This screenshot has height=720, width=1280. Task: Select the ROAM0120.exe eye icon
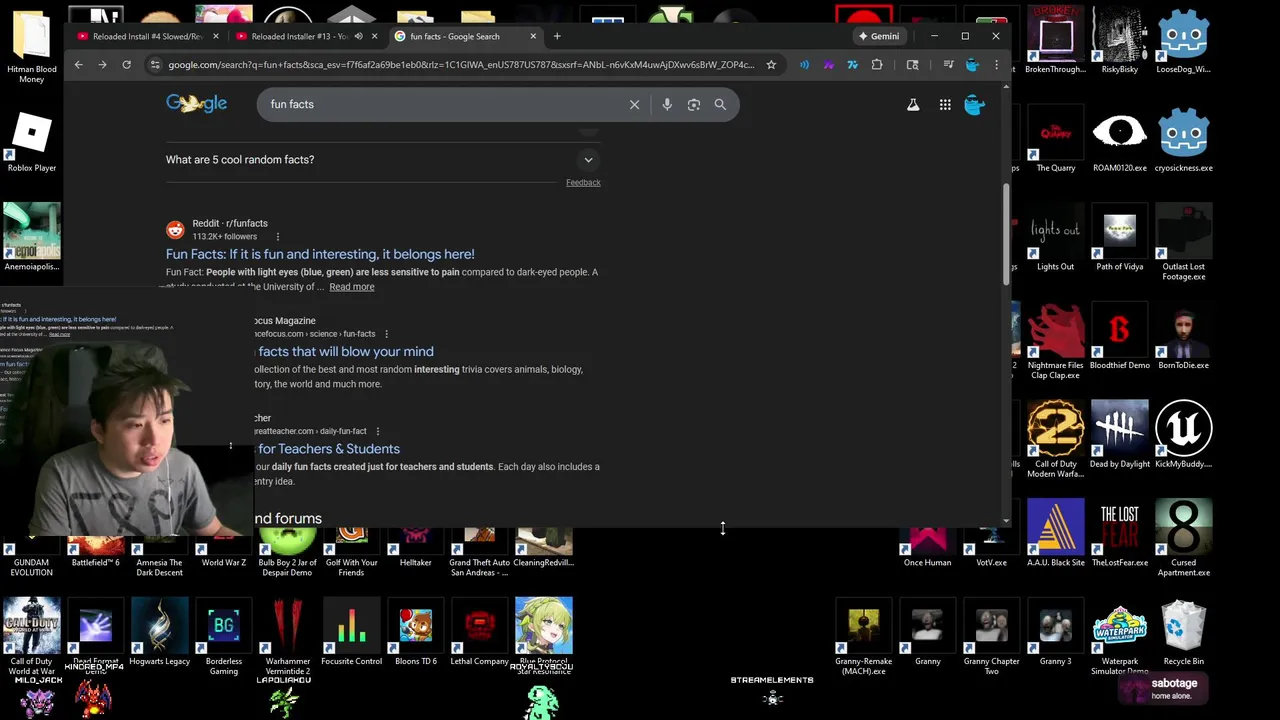[x=1120, y=139]
